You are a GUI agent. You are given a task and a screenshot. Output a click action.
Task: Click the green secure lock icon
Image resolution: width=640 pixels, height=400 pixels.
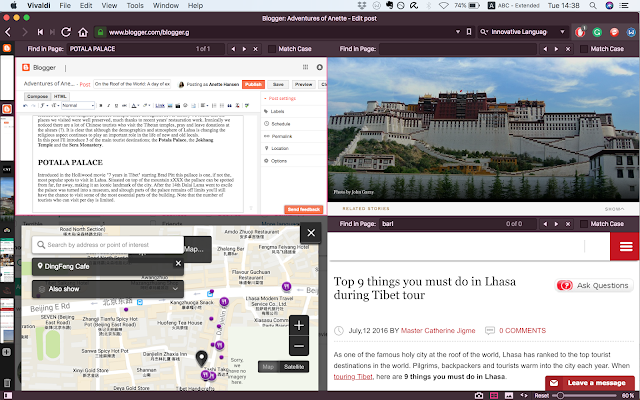[x=100, y=32]
